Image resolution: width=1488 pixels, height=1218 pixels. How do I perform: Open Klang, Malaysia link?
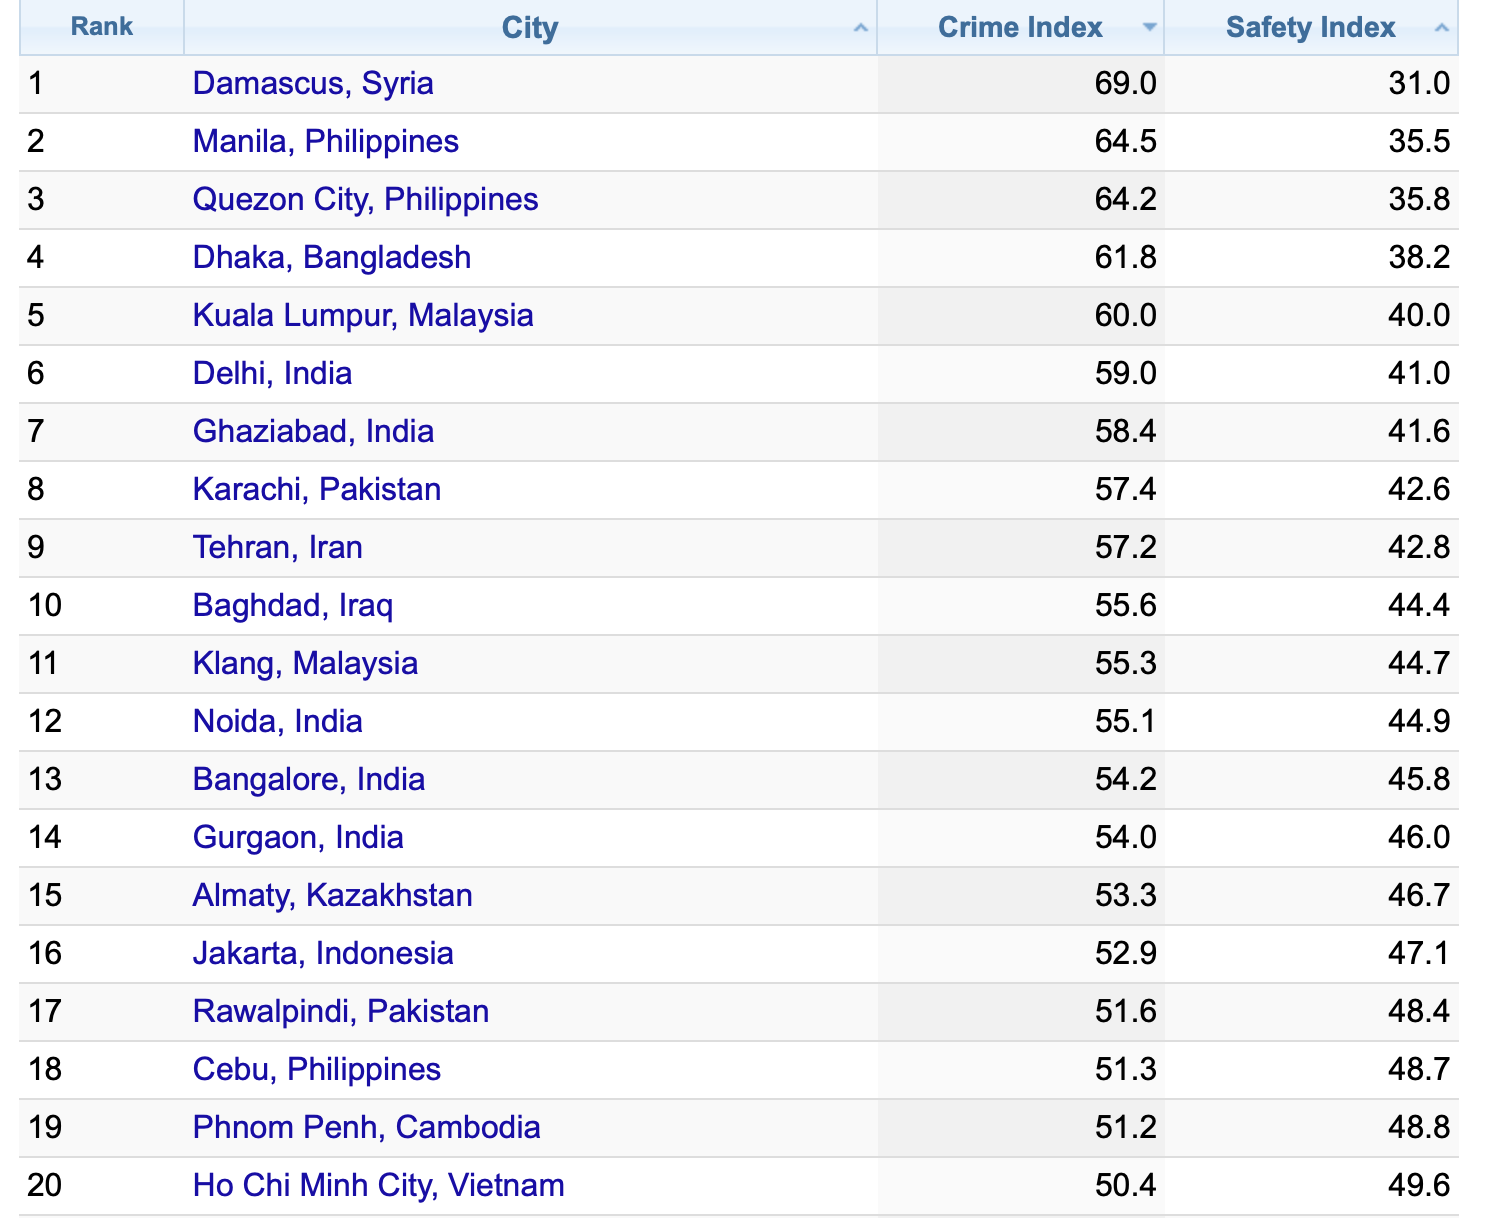(x=305, y=663)
